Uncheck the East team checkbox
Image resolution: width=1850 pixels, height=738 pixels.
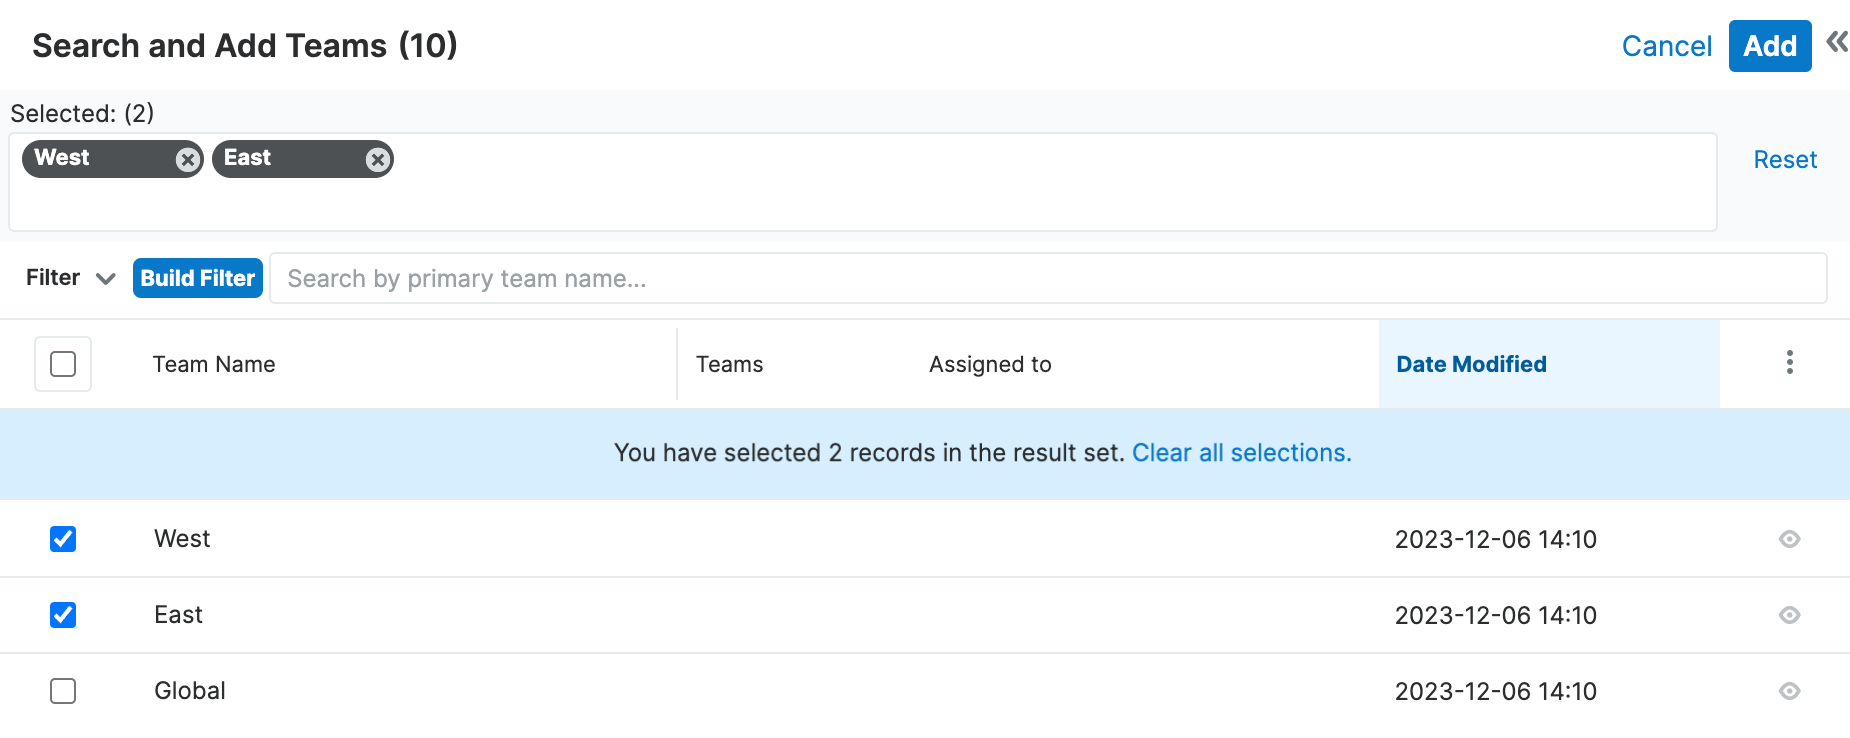click(63, 615)
